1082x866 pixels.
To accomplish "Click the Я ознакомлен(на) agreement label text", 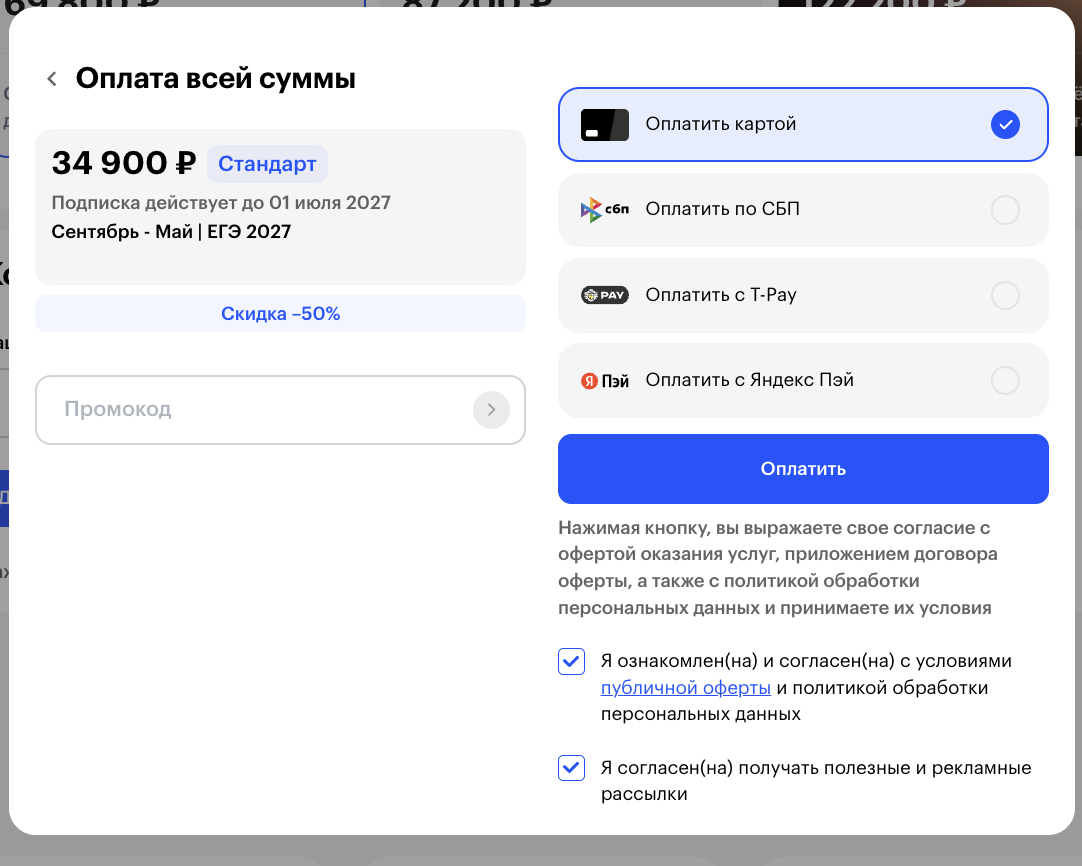I will coord(806,687).
